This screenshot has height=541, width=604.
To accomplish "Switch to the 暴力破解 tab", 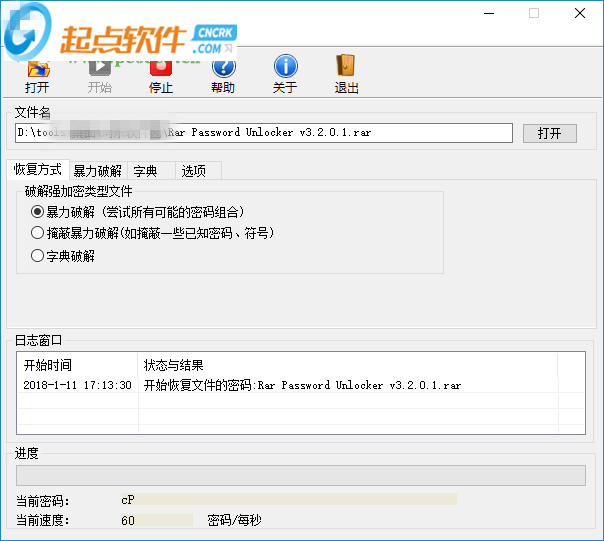I will pos(98,171).
